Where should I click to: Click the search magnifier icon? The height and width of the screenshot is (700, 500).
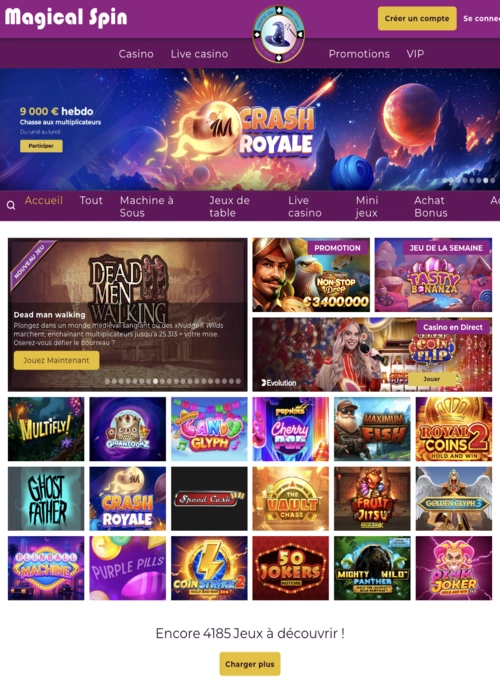[x=11, y=205]
